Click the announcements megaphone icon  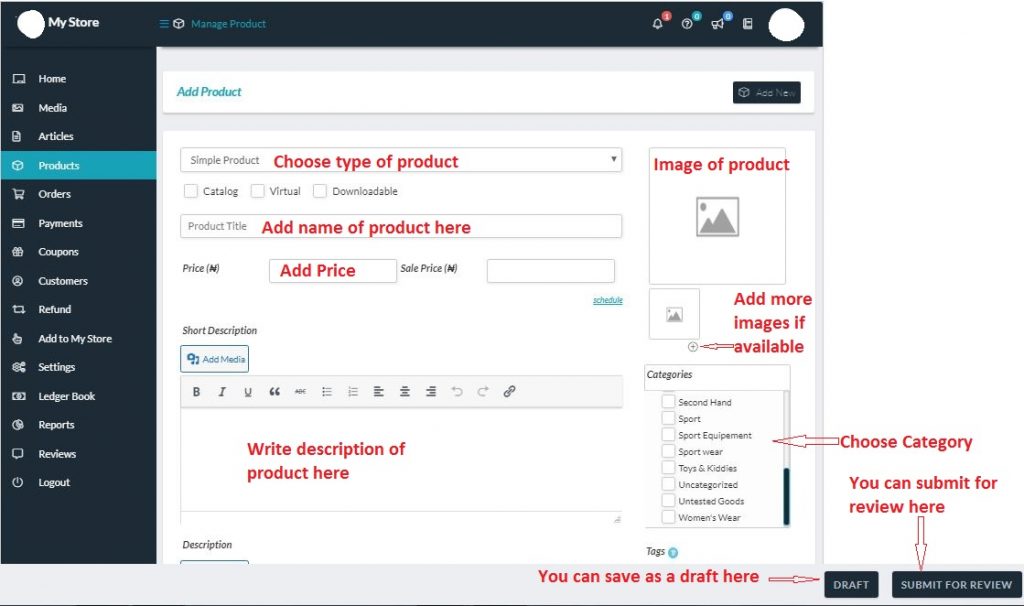[x=717, y=24]
